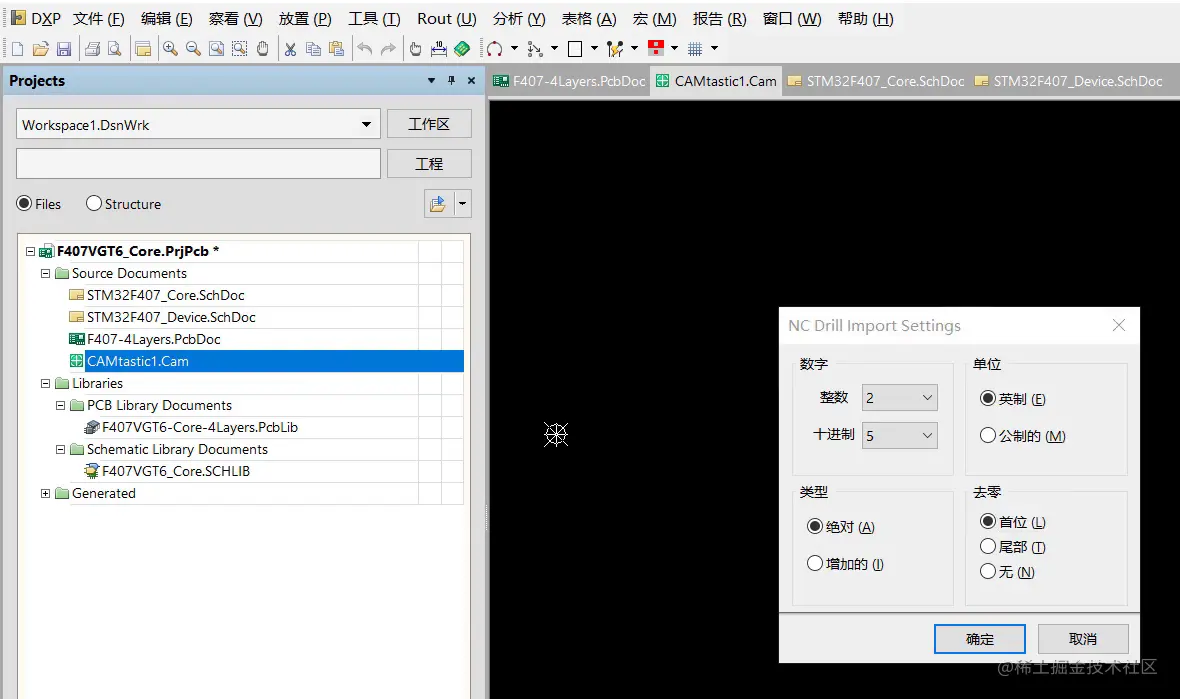Image resolution: width=1180 pixels, height=699 pixels.
Task: Click the rectangle drawing tool icon
Action: (x=575, y=49)
